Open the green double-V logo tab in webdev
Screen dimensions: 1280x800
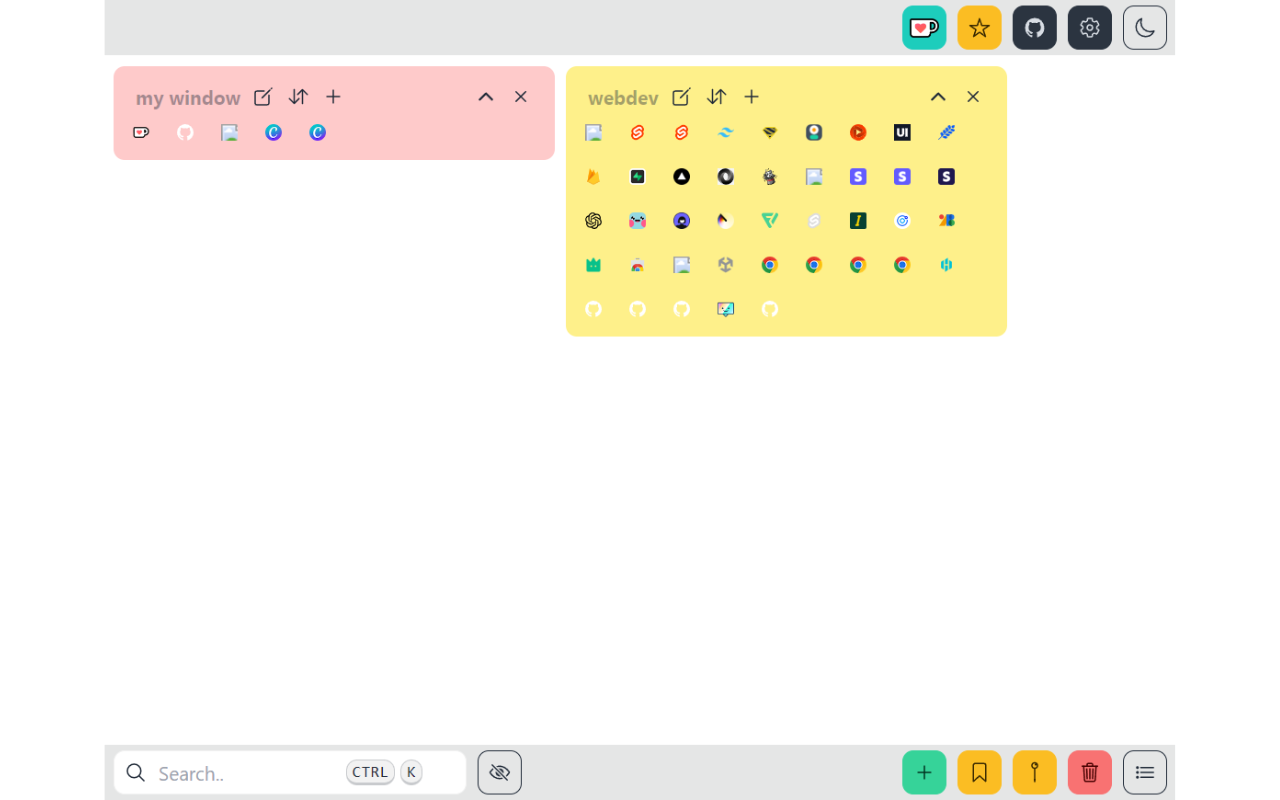pyautogui.click(x=770, y=220)
